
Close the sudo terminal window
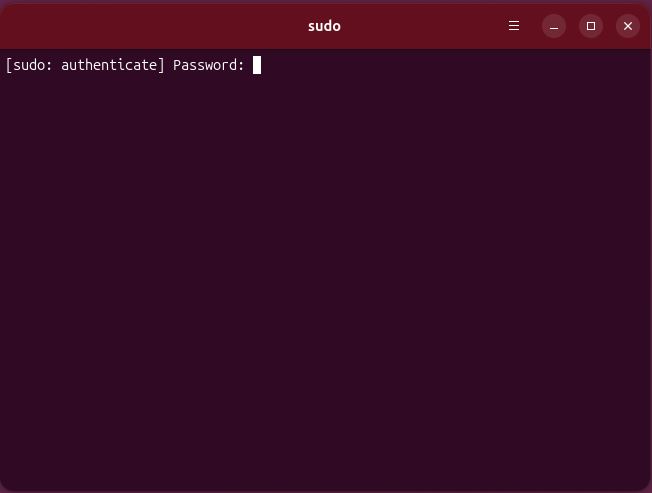pyautogui.click(x=628, y=26)
